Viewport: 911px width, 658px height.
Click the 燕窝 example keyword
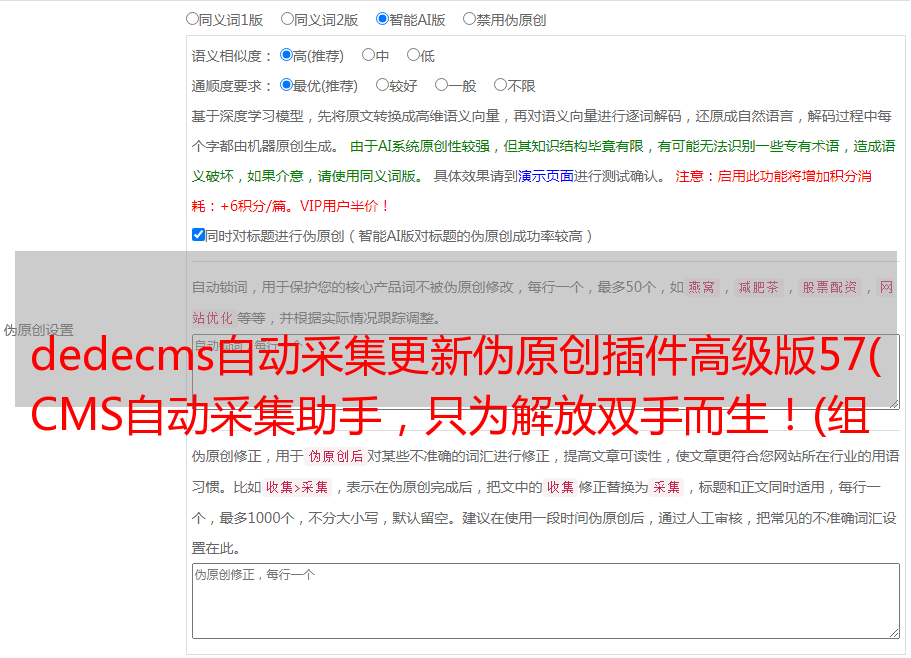pos(701,287)
